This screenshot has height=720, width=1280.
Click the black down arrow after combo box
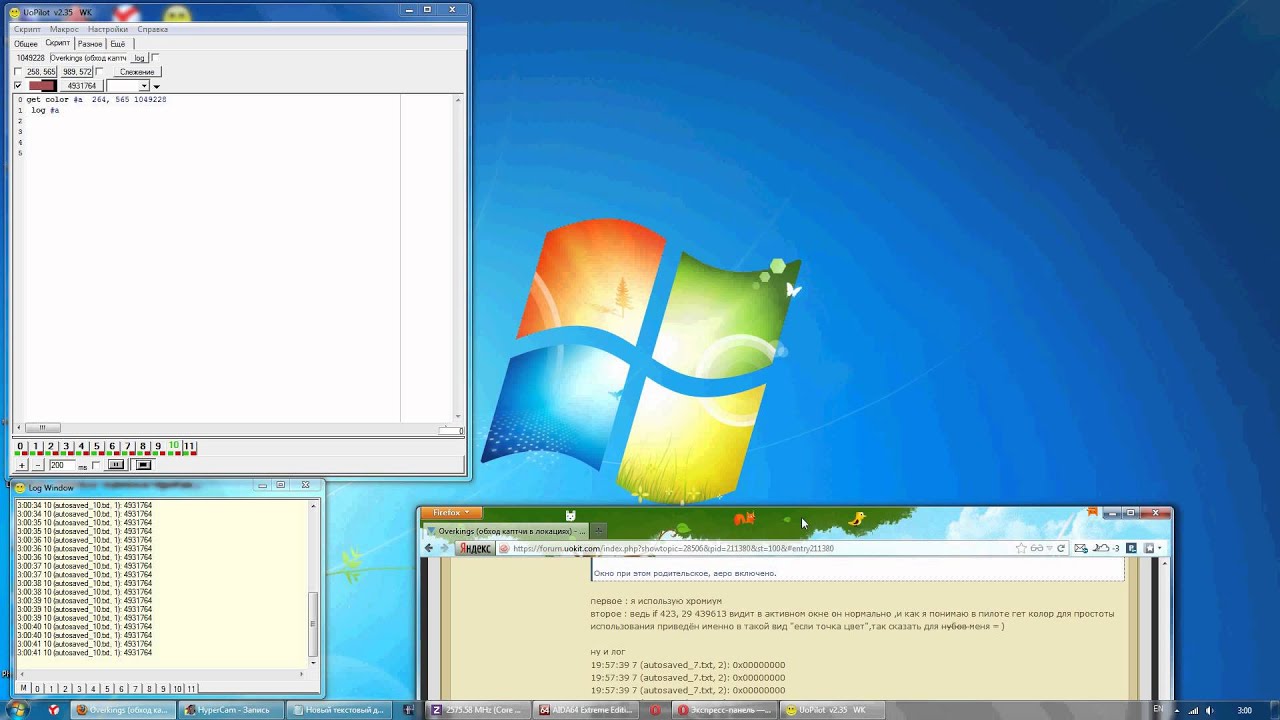tap(156, 87)
